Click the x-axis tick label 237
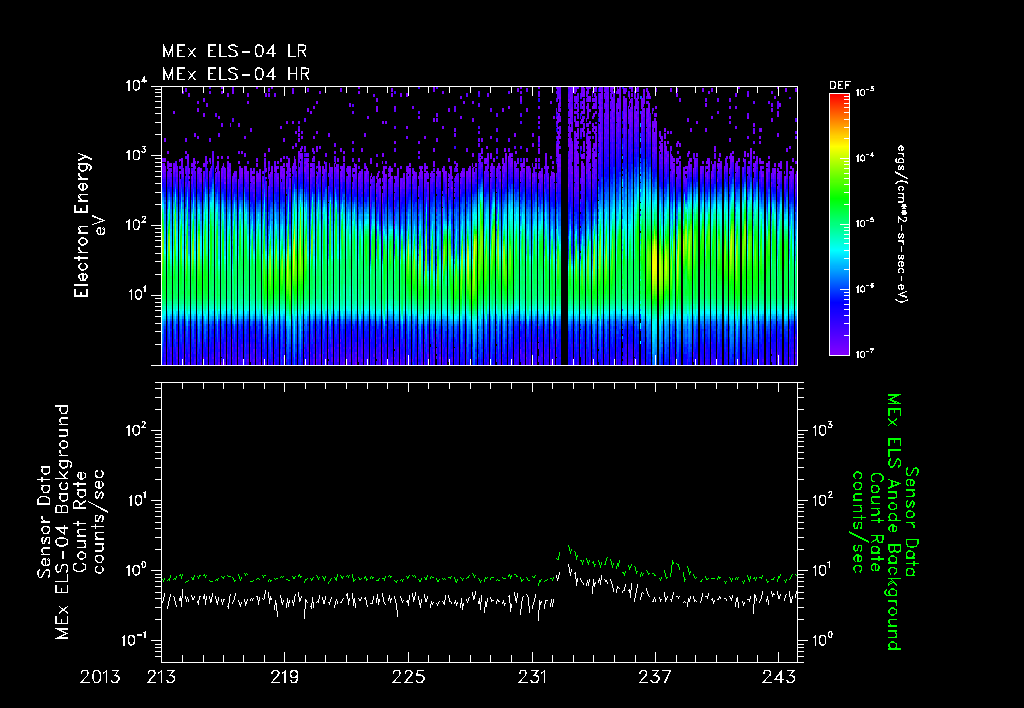 point(656,677)
